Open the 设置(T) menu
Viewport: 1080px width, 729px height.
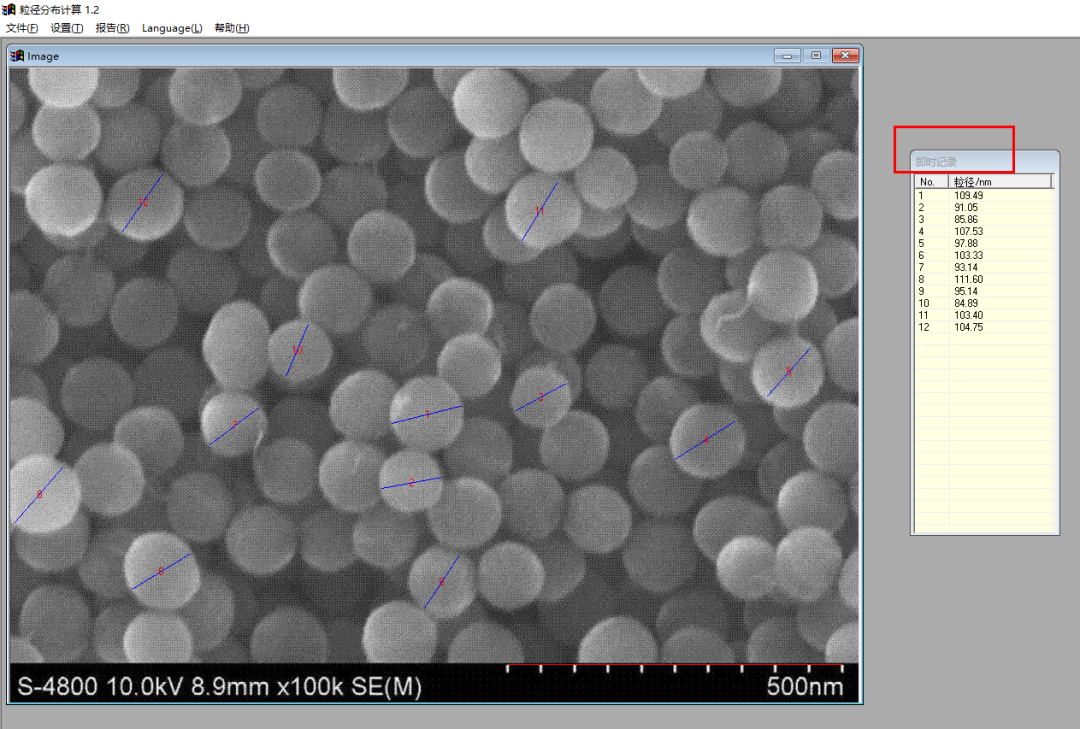[x=66, y=28]
